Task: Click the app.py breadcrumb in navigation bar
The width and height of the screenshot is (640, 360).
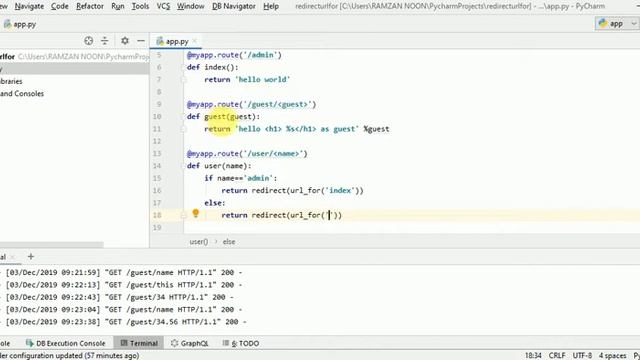Action: point(20,24)
